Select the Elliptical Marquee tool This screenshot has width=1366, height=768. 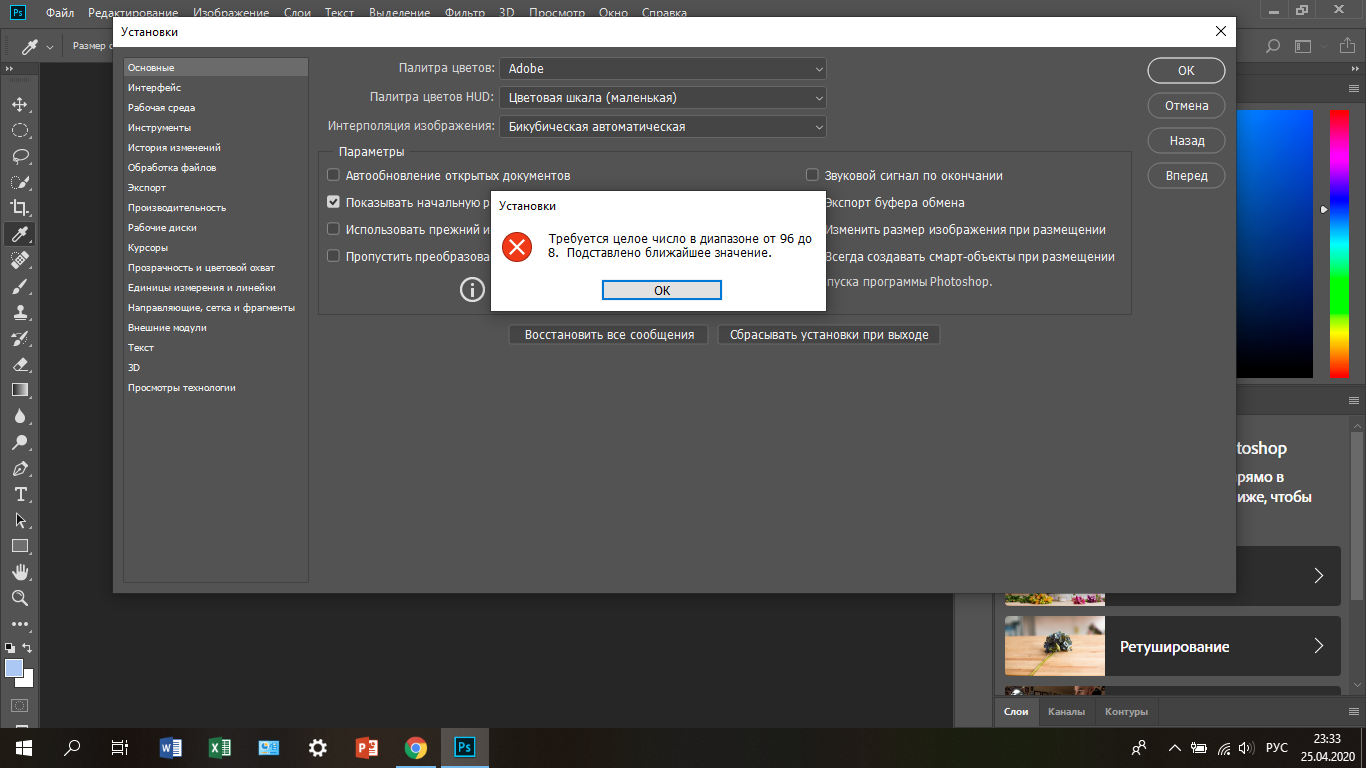coord(20,130)
